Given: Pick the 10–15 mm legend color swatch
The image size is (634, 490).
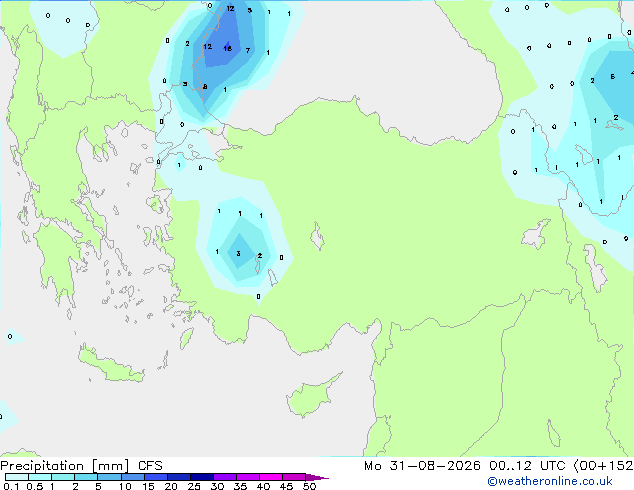Looking at the screenshot, I should coord(133,477).
